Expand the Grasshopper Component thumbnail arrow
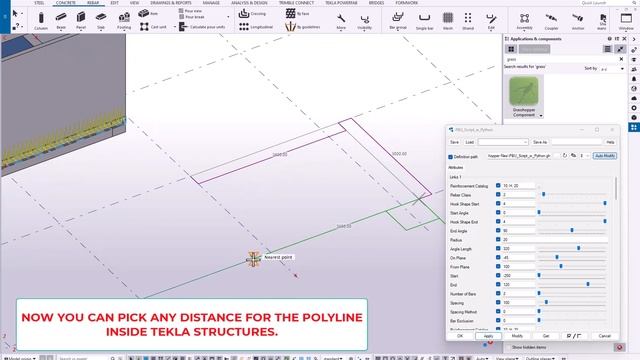This screenshot has height=360, width=640. 541,116
